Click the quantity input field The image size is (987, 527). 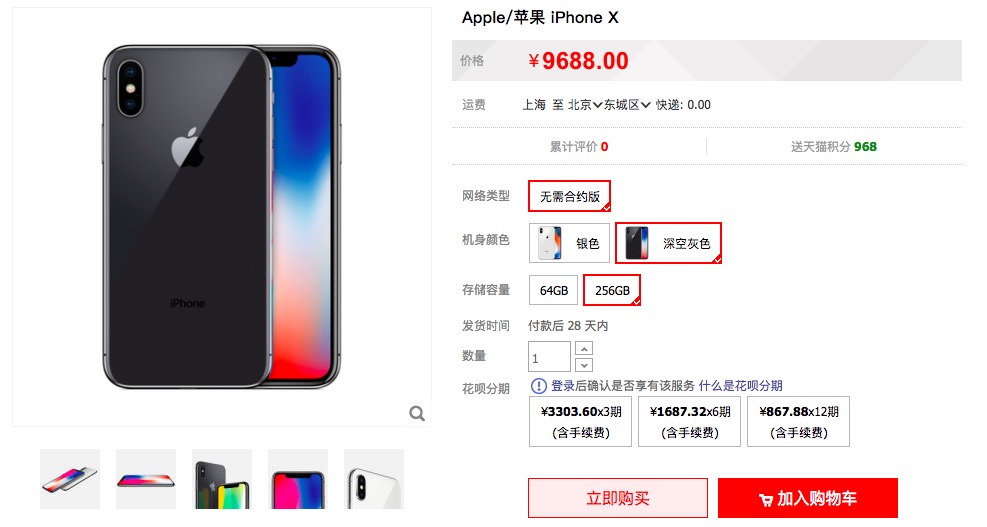coord(550,357)
